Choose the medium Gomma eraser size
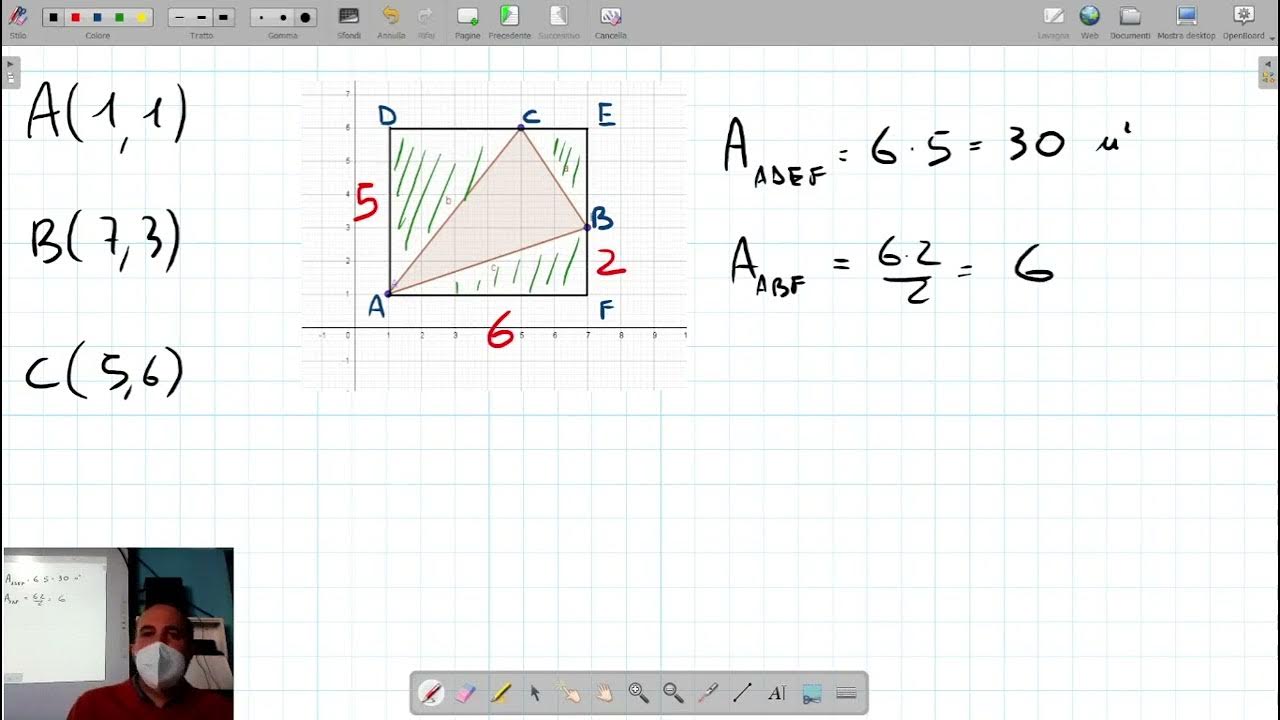1280x720 pixels. [x=283, y=18]
